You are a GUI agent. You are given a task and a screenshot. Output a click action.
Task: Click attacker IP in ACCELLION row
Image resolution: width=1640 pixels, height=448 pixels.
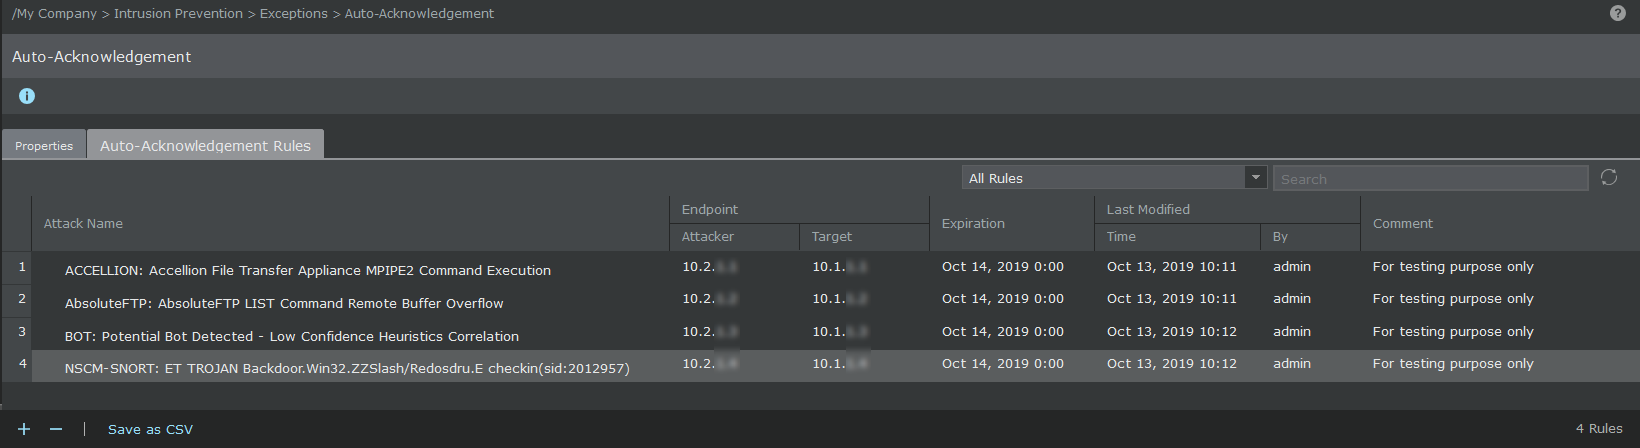[x=710, y=266]
